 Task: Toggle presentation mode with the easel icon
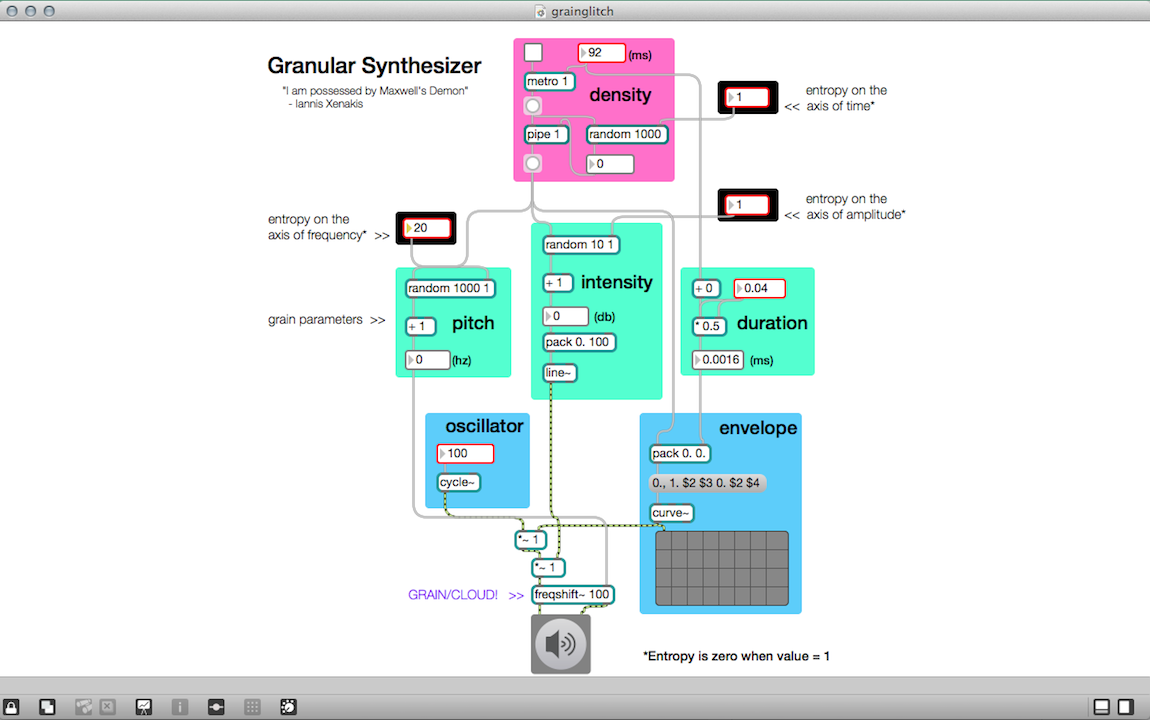144,707
